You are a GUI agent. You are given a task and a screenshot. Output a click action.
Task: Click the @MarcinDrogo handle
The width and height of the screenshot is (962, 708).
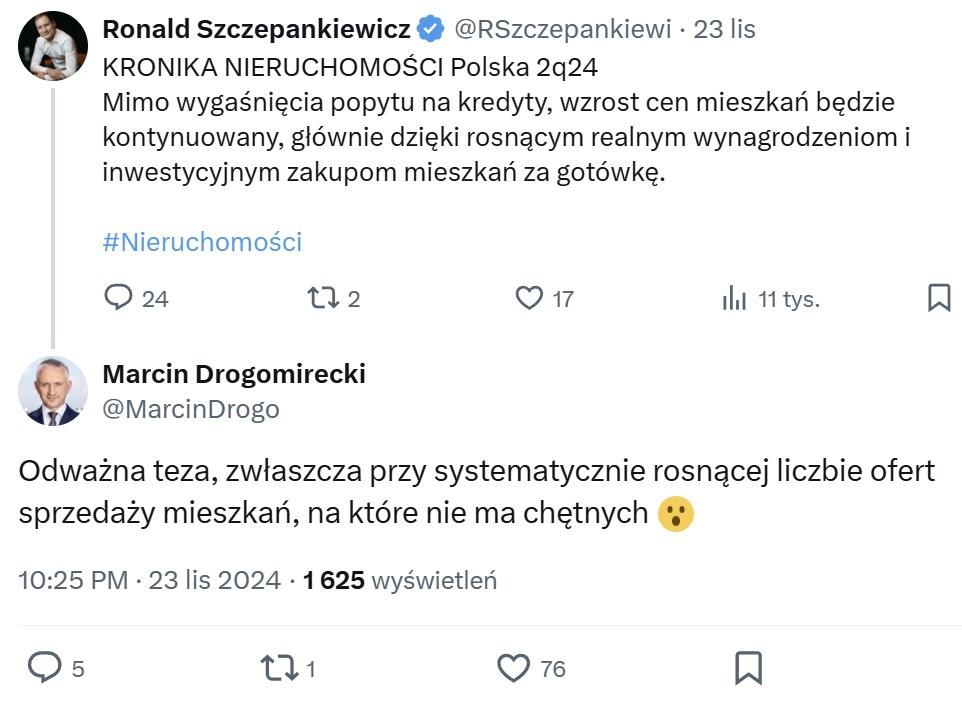tap(191, 409)
